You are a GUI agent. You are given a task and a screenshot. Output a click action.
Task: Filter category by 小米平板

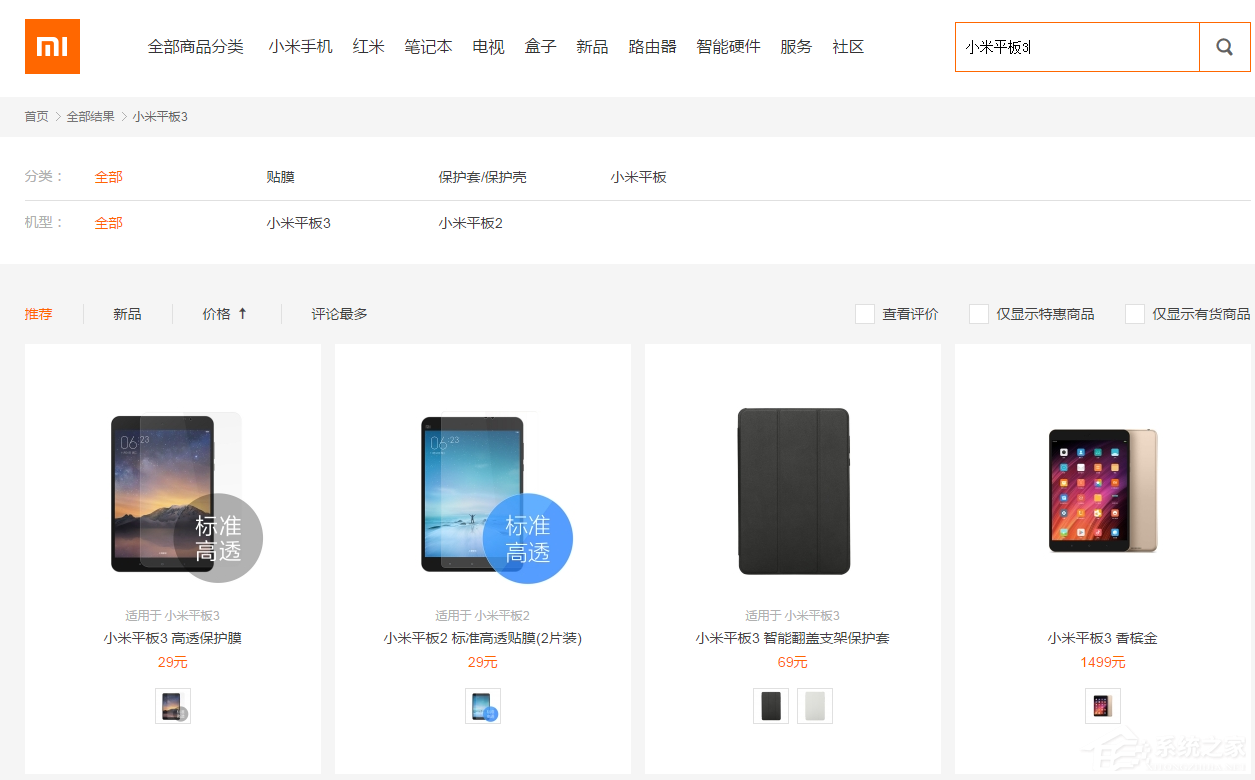click(x=639, y=177)
